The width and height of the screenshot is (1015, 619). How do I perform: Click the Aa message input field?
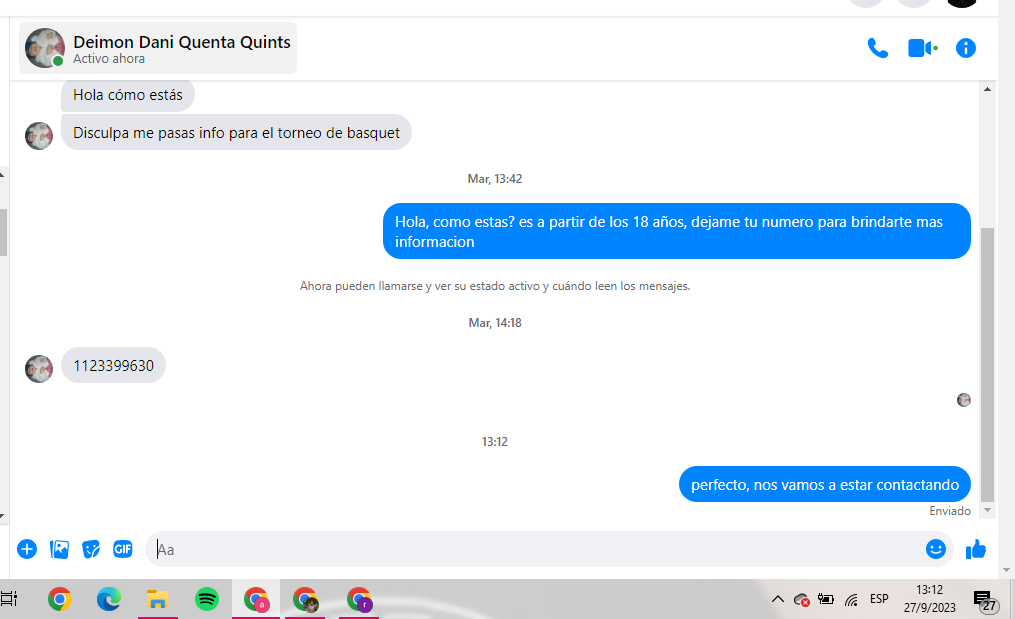point(534,549)
